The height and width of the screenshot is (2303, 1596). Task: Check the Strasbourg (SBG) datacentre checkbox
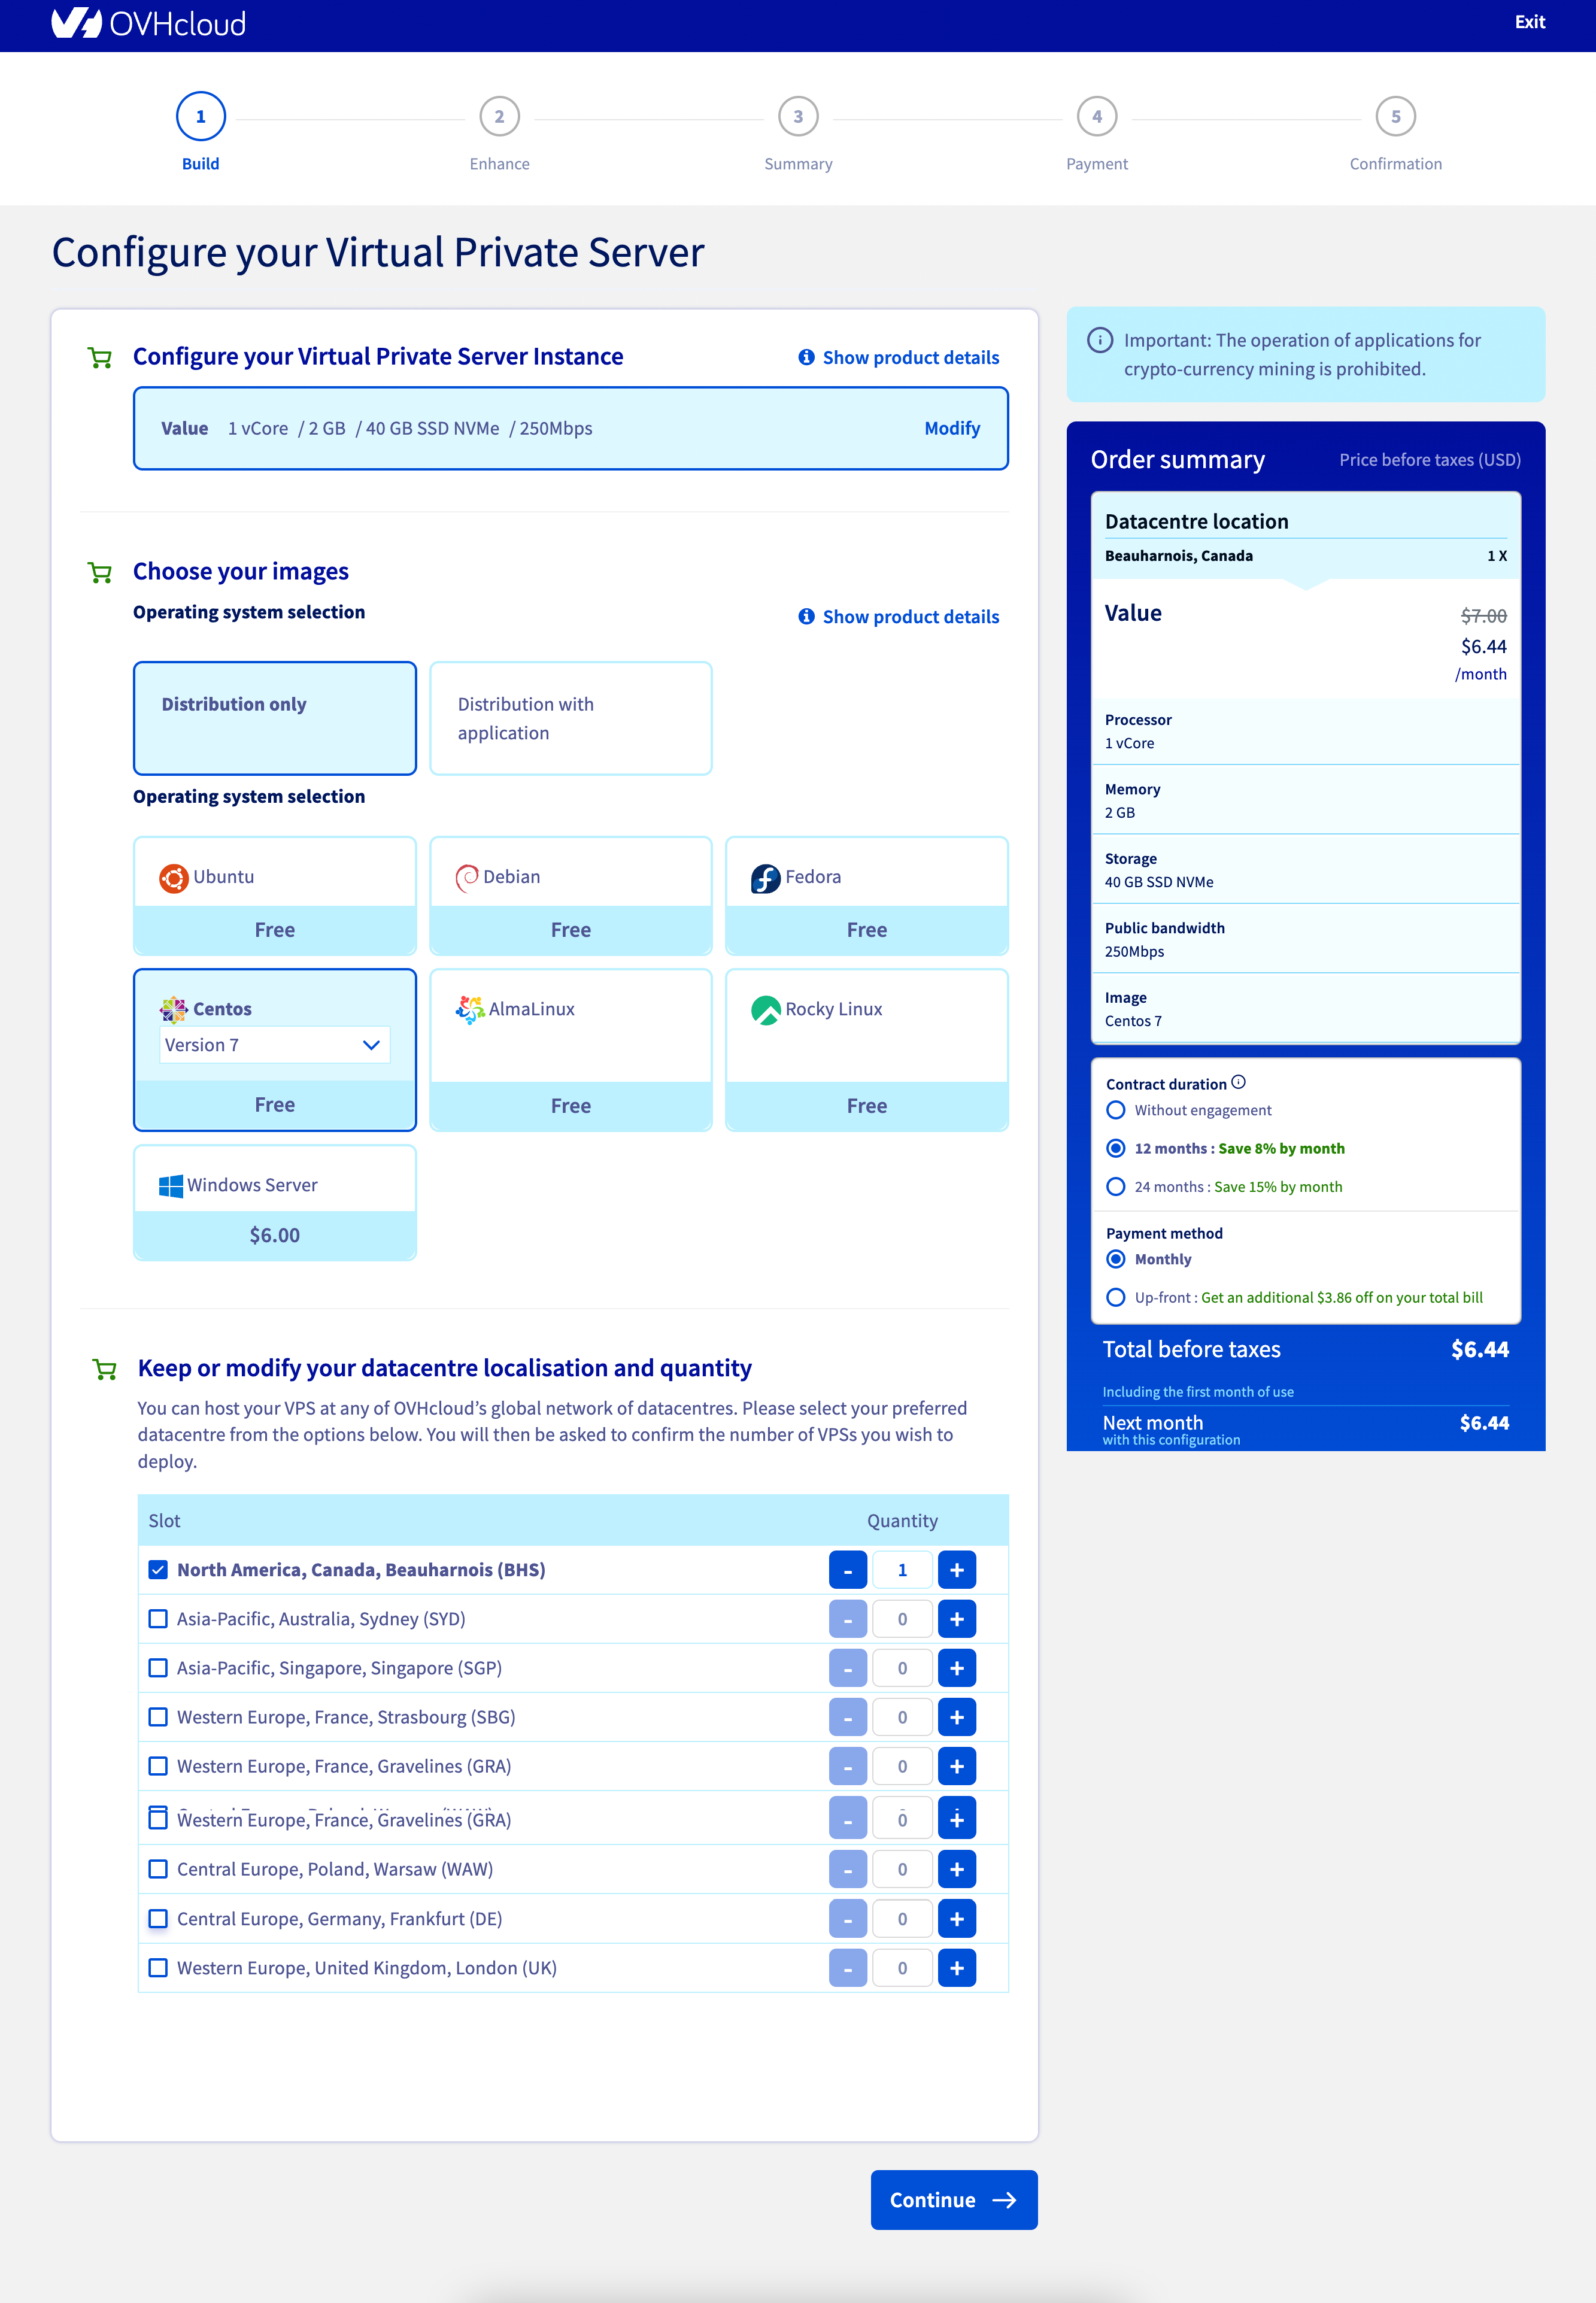158,1716
